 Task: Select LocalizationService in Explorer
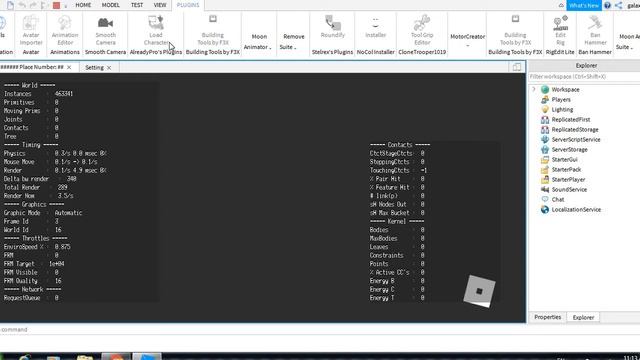(576, 209)
